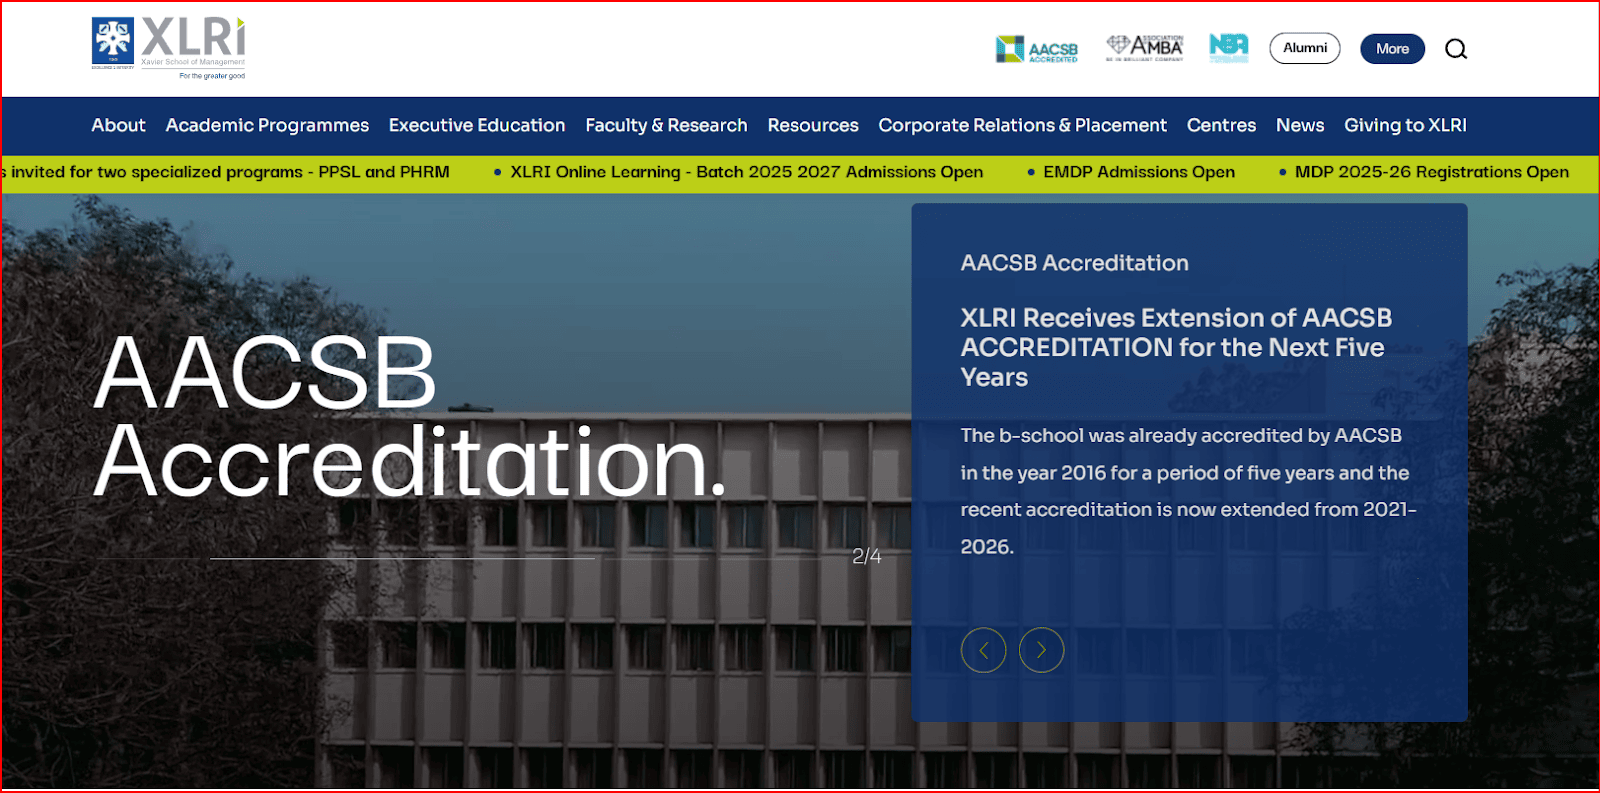Open Executive Education menu
Screen dimensions: 1600x793
point(477,125)
